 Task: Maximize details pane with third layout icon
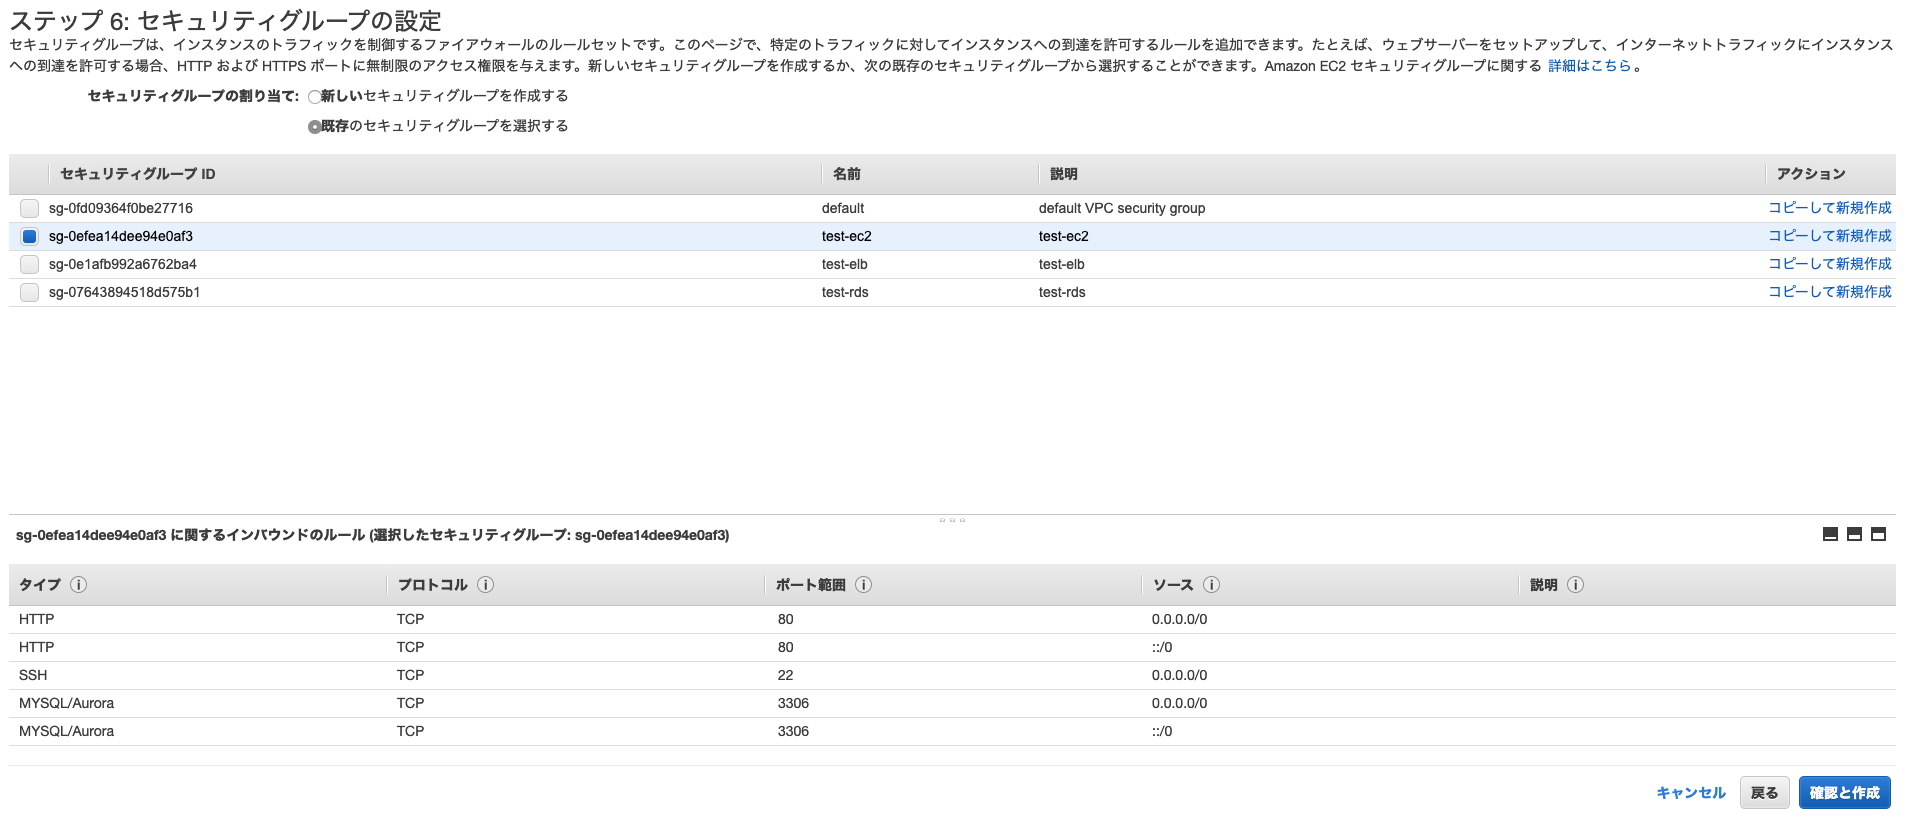click(1878, 534)
